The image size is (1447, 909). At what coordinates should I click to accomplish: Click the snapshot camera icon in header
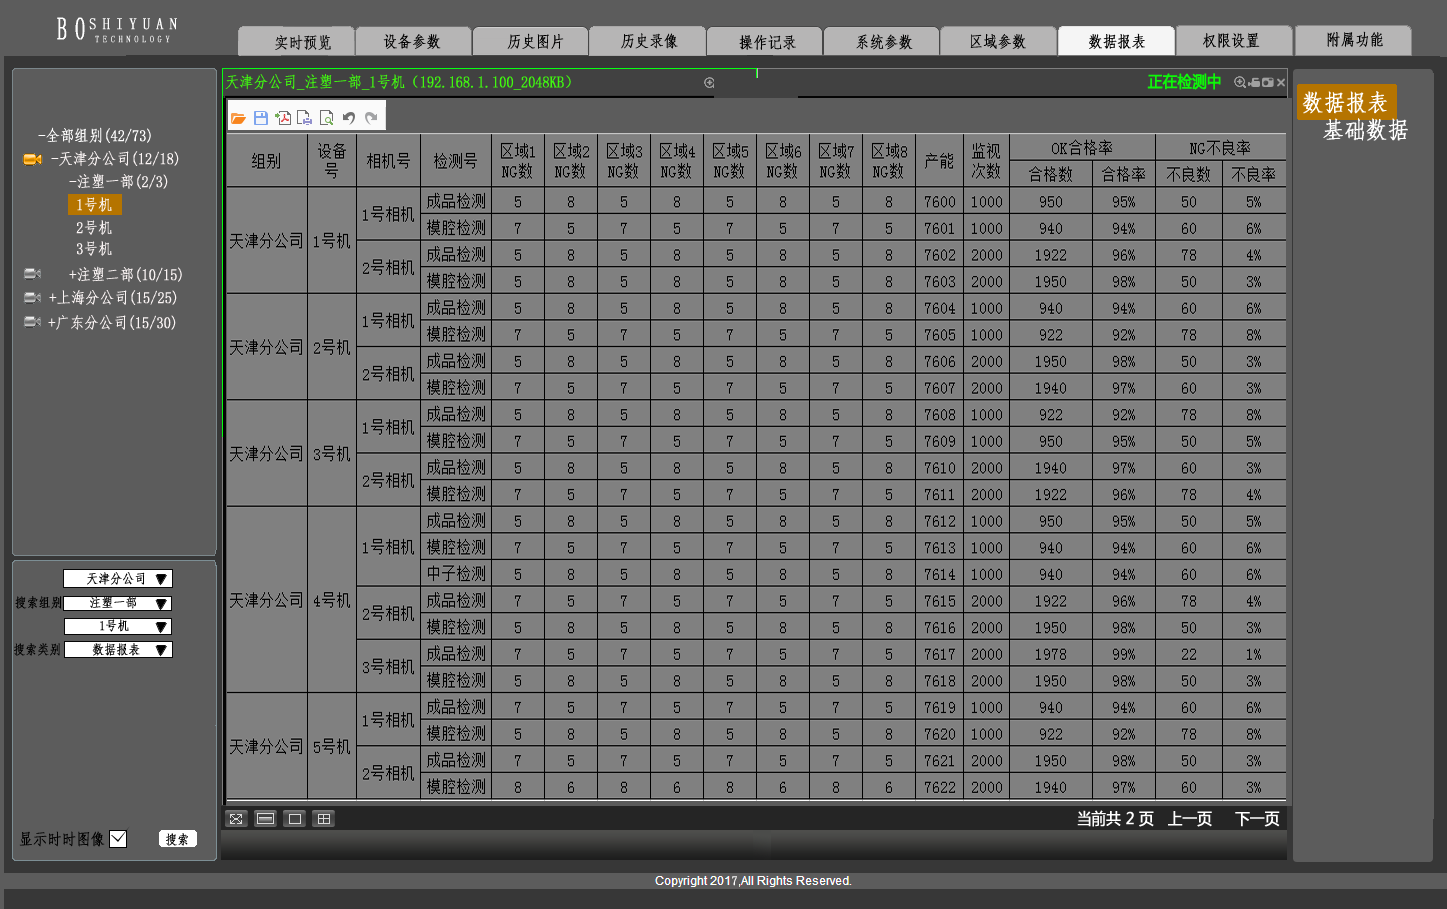[x=1267, y=83]
